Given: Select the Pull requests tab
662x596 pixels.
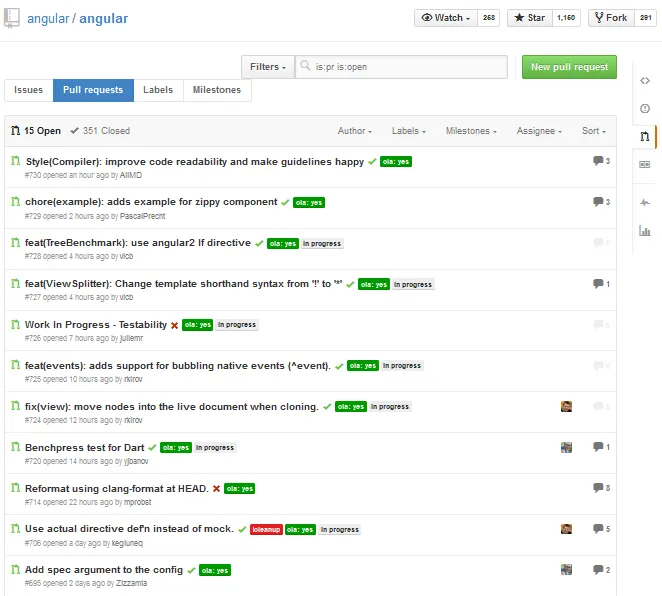Looking at the screenshot, I should pos(93,90).
